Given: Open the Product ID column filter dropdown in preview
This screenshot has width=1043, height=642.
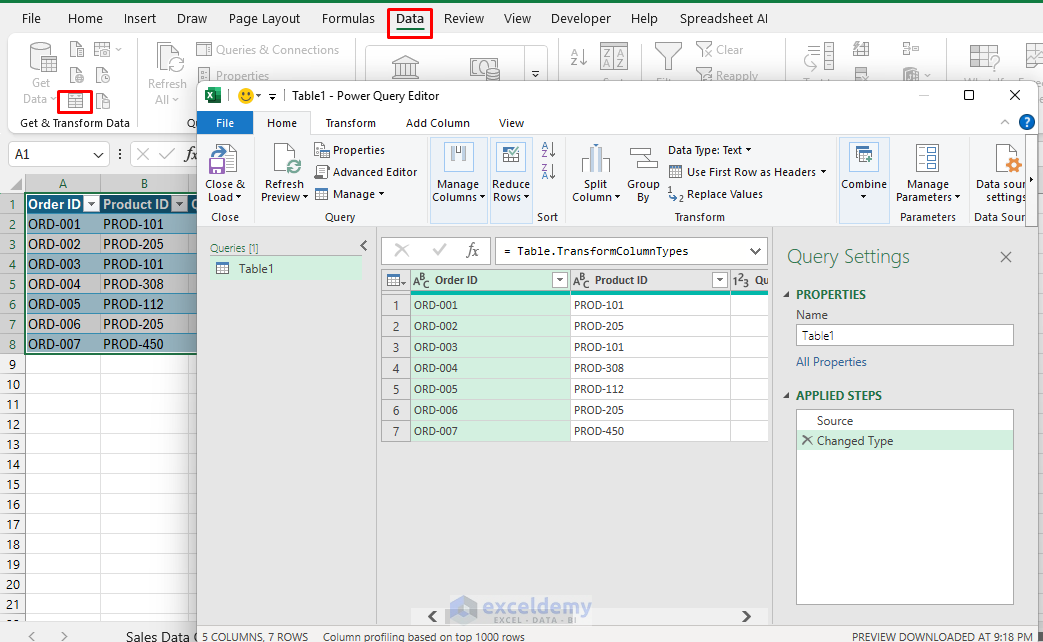Looking at the screenshot, I should pos(719,281).
